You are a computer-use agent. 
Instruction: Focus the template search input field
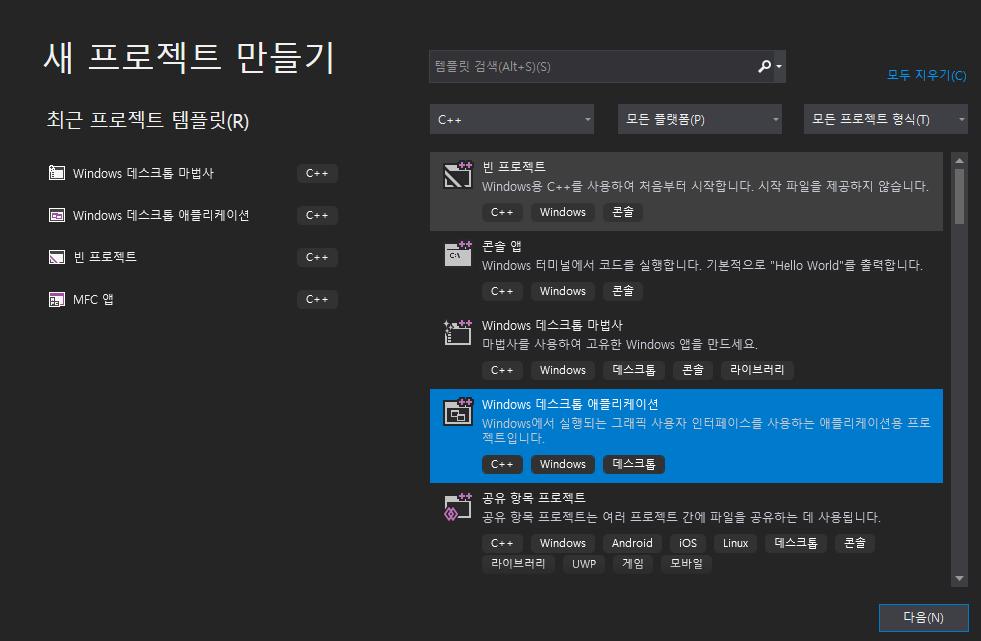[x=594, y=66]
